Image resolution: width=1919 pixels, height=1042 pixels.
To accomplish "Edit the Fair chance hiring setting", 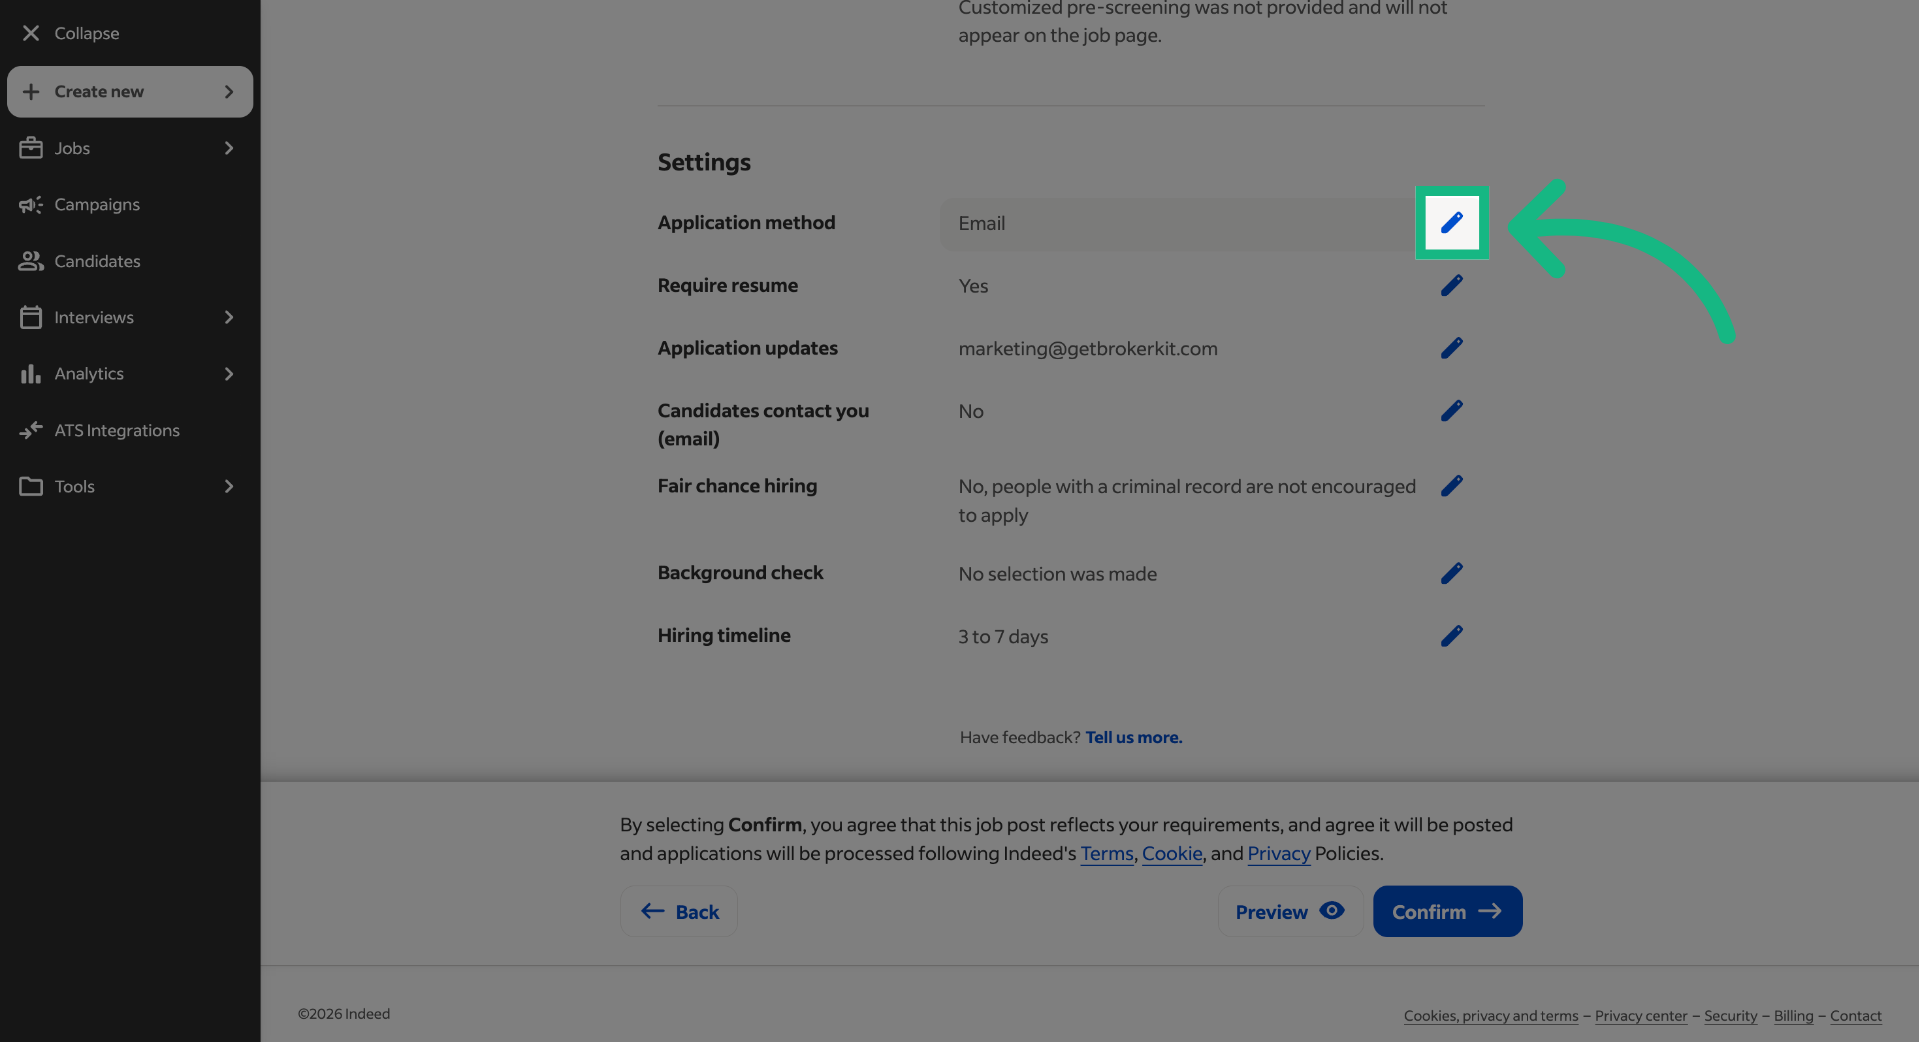I will (1451, 486).
